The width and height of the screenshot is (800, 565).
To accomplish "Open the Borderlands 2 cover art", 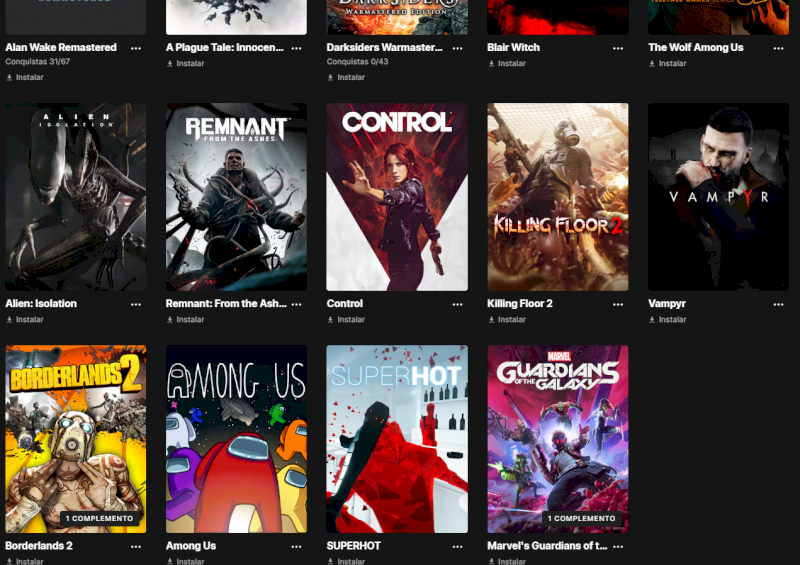I will (x=76, y=439).
